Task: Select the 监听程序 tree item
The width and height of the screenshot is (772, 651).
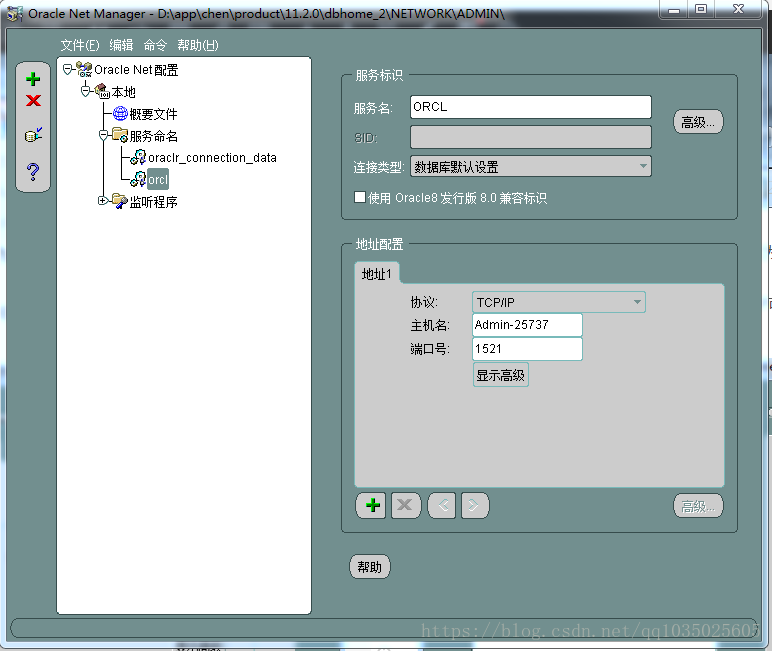Action: [153, 201]
